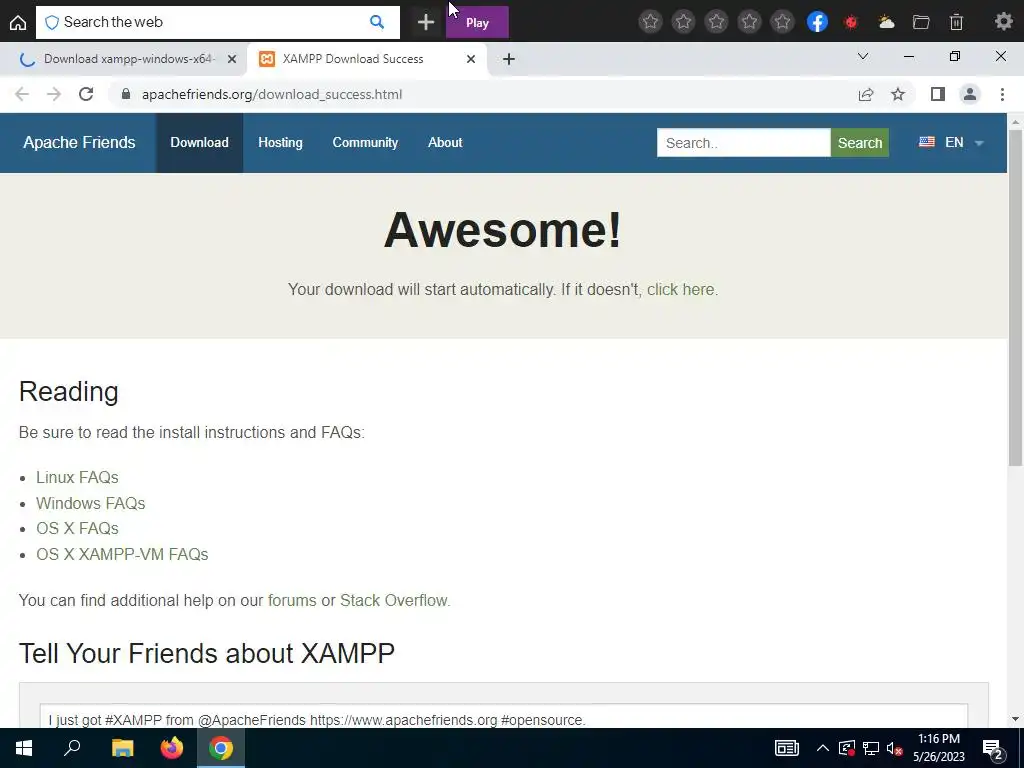
Task: Open the OS X XAMPP-VM FAQs link
Action: pyautogui.click(x=122, y=554)
